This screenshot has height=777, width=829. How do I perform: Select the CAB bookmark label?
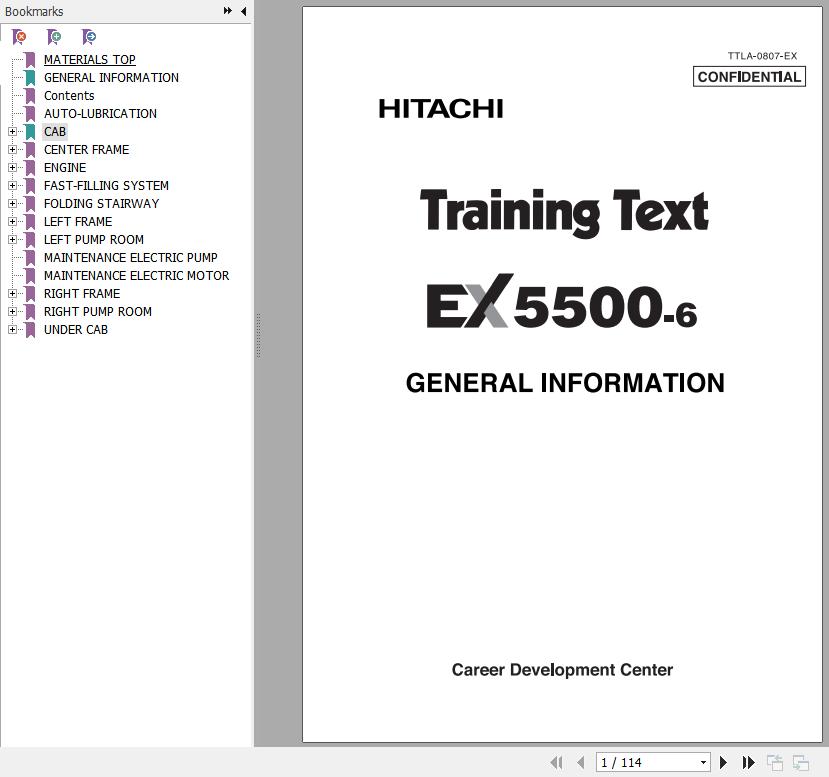click(x=55, y=132)
